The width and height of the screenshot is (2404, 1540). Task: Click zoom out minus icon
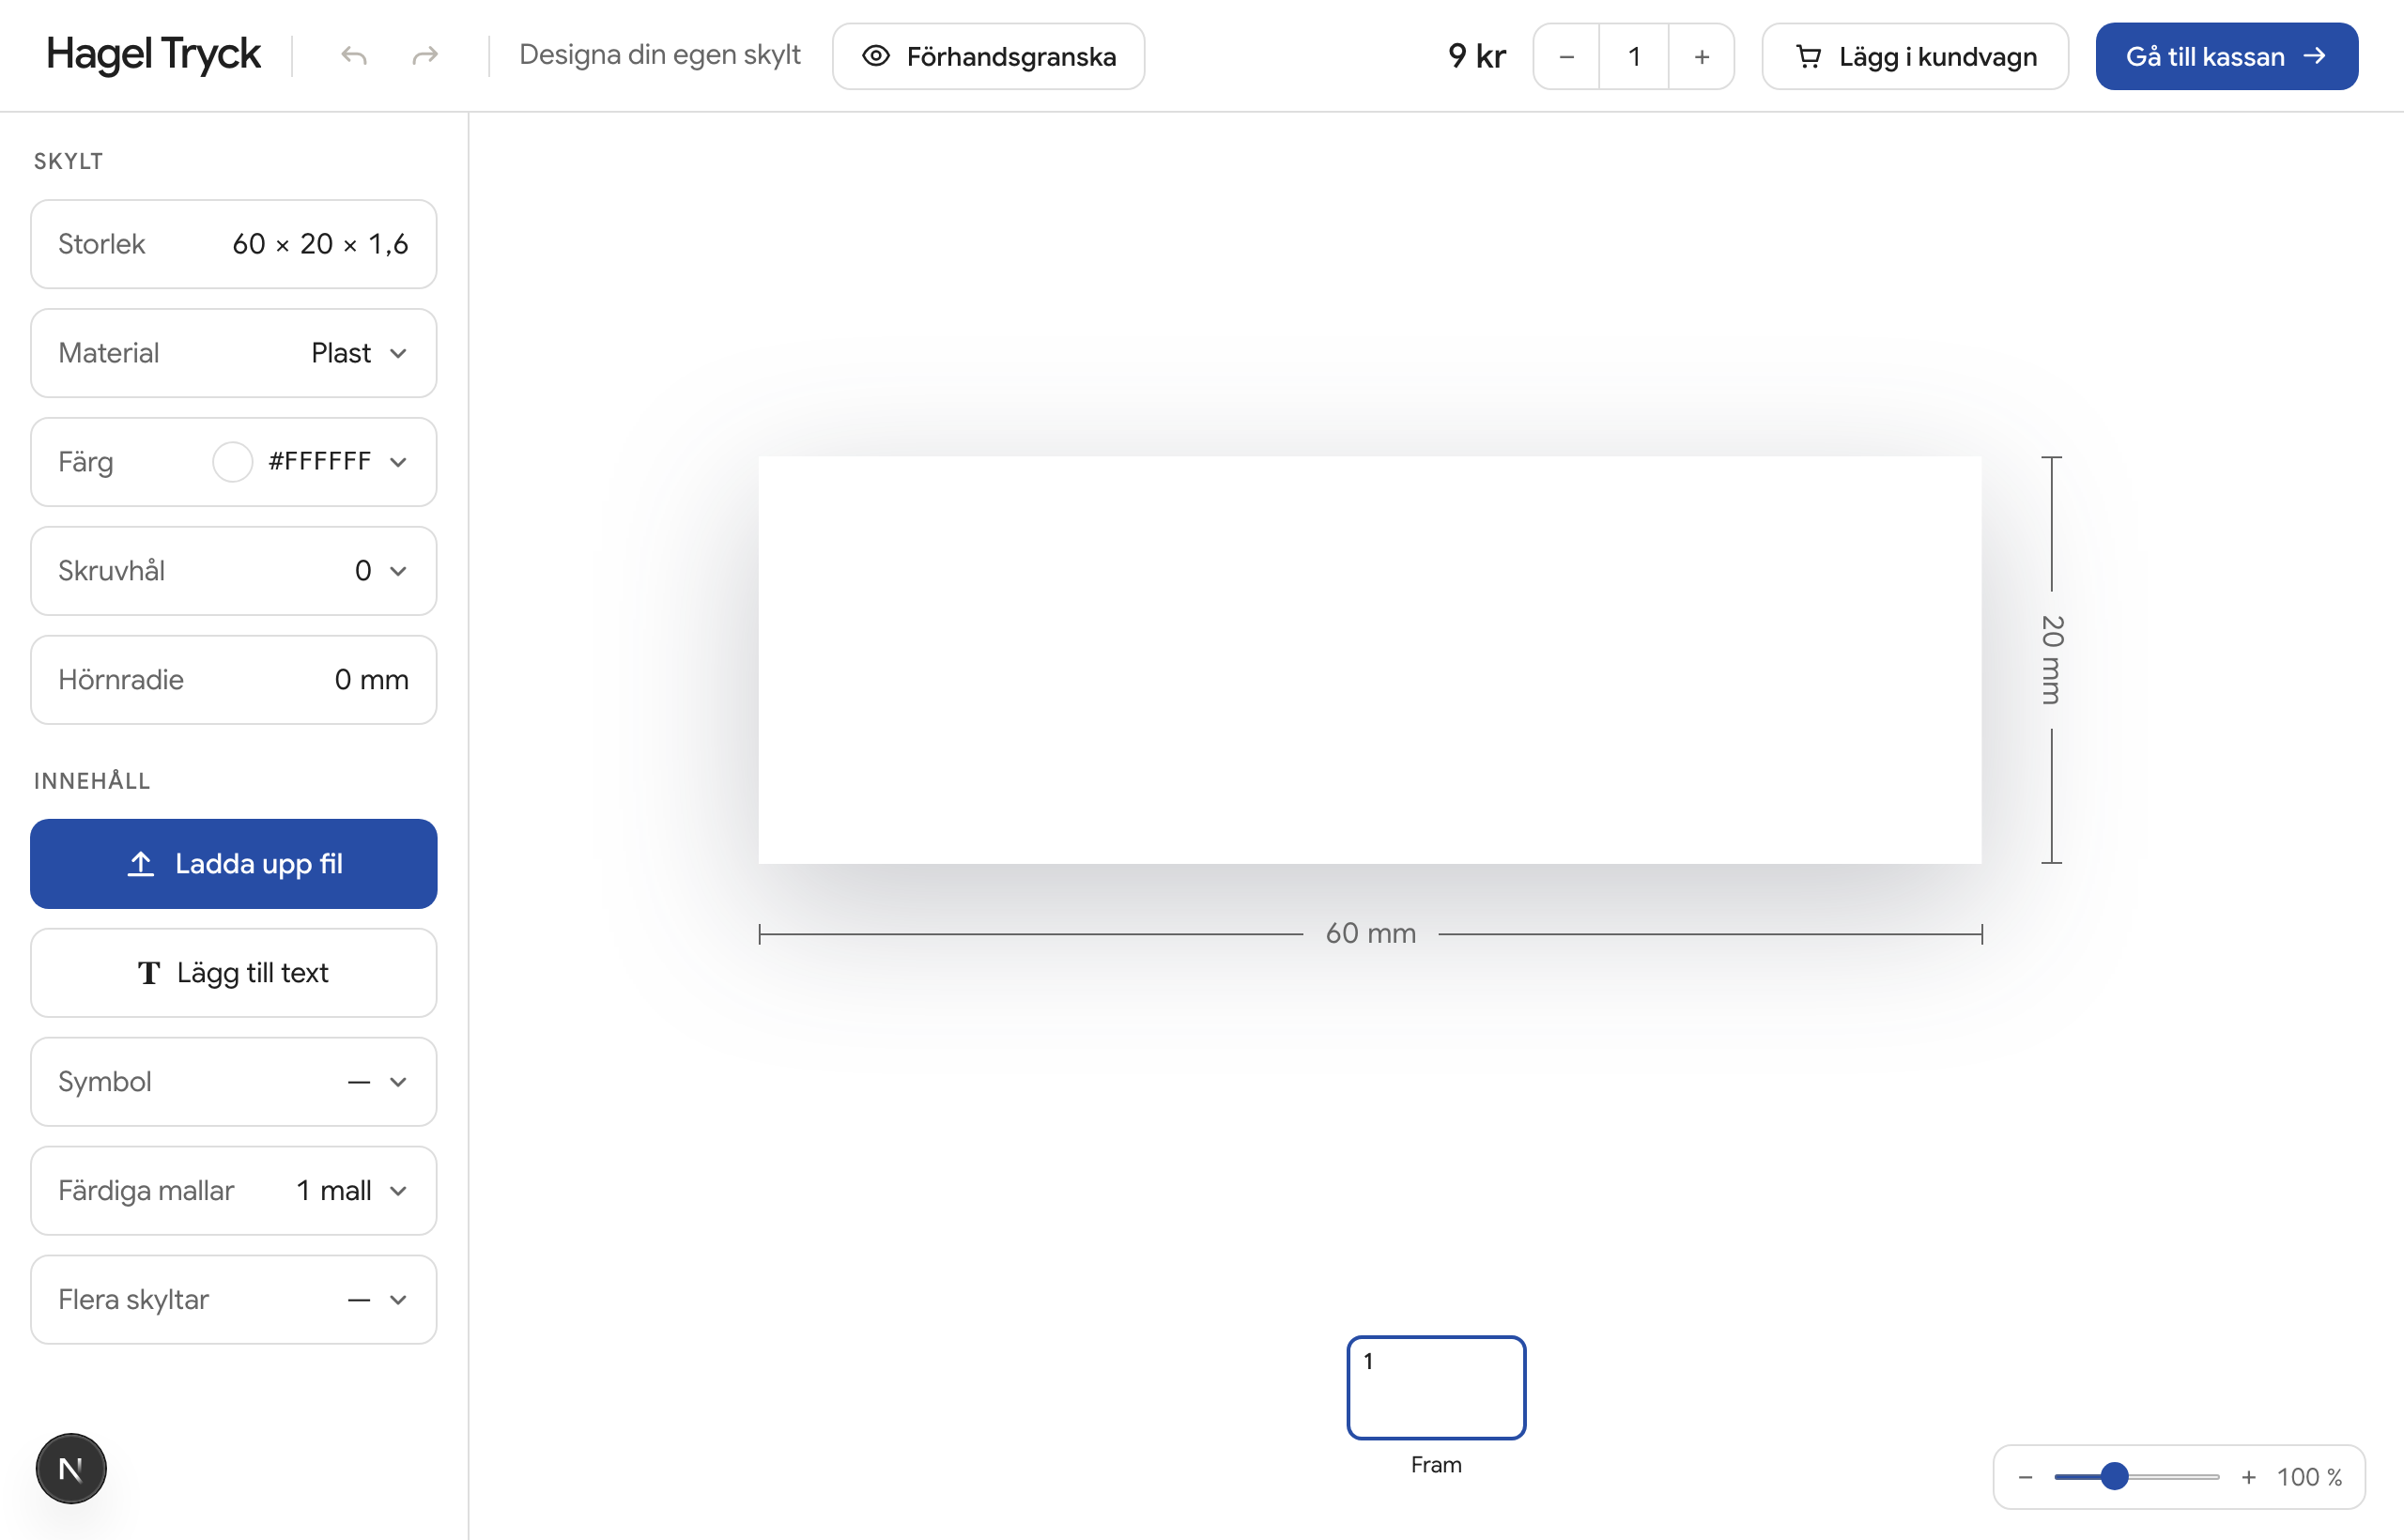tap(2025, 1477)
